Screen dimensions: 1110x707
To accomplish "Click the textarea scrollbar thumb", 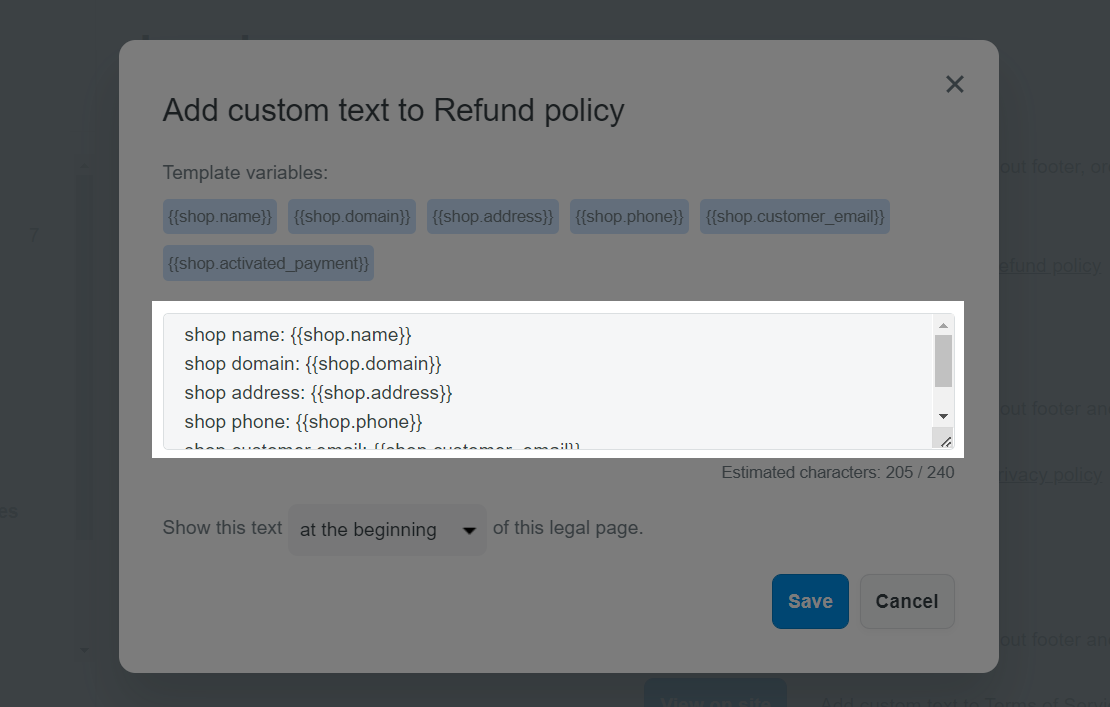I will 943,361.
